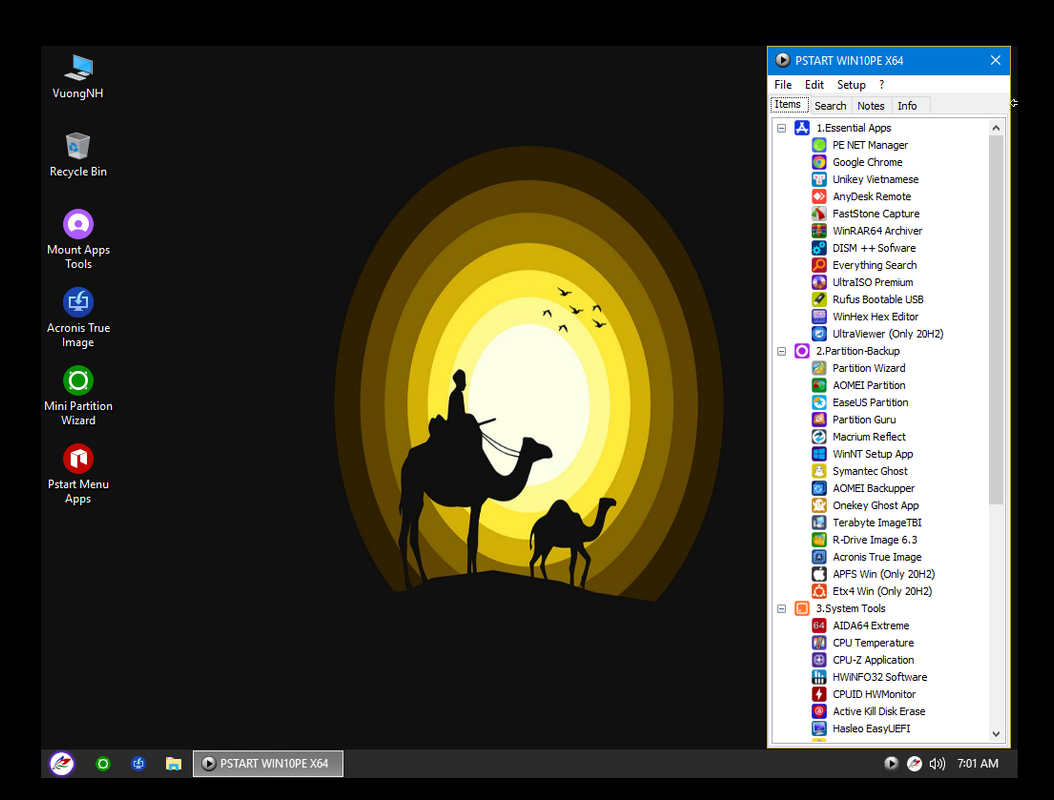
Task: Collapse the 1.Essential Apps group
Action: (x=781, y=128)
